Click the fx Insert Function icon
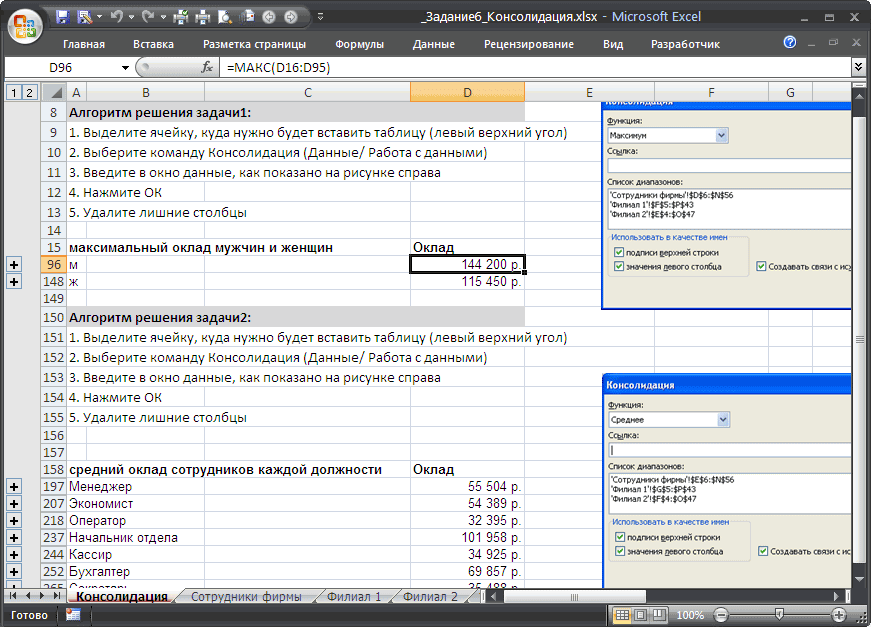Image resolution: width=871 pixels, height=627 pixels. tap(207, 67)
